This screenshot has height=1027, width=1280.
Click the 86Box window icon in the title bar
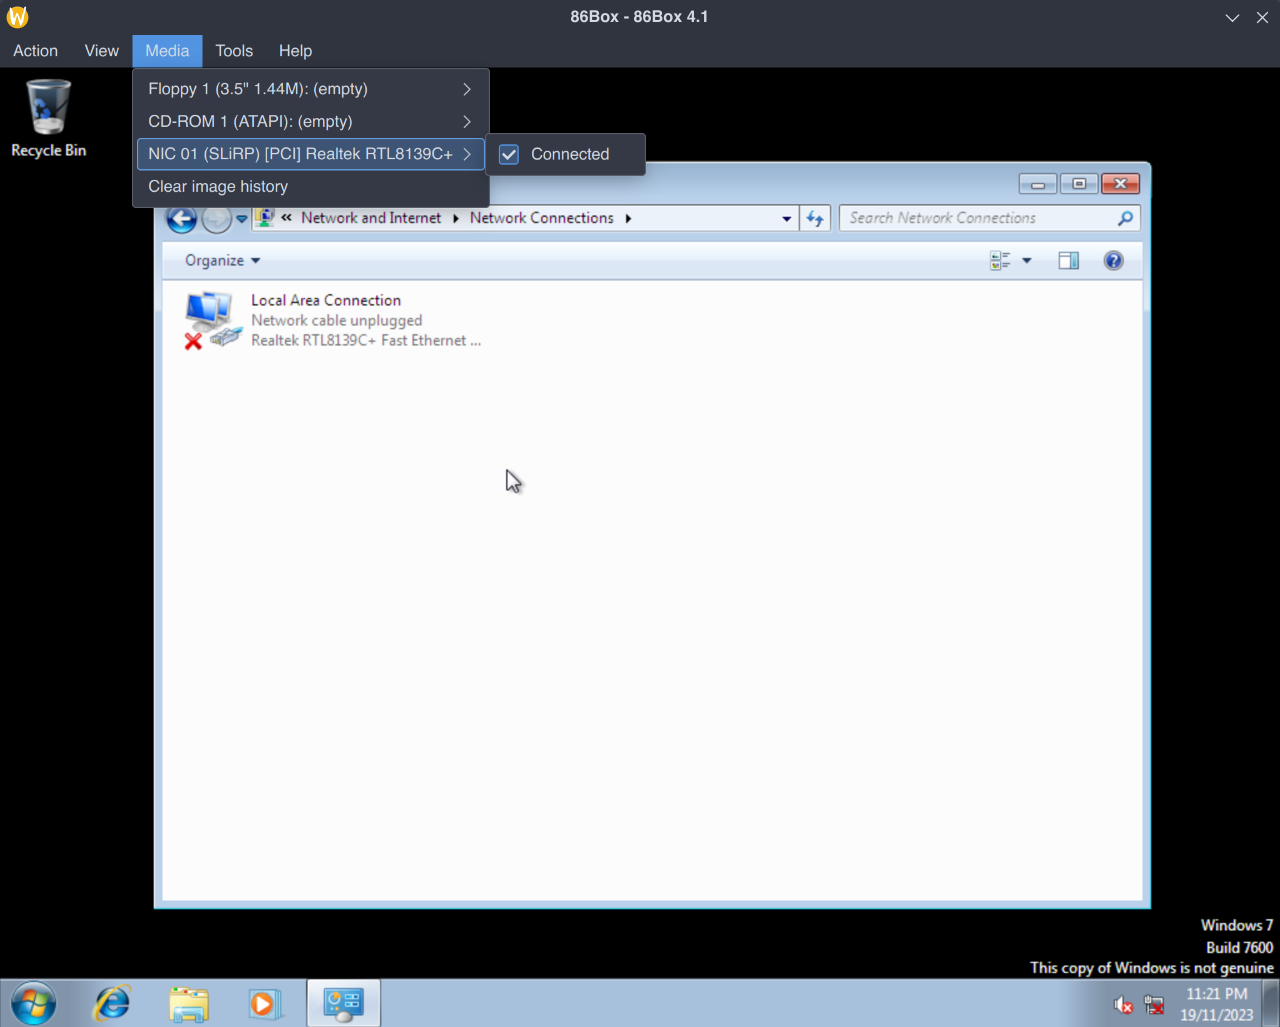pos(17,16)
